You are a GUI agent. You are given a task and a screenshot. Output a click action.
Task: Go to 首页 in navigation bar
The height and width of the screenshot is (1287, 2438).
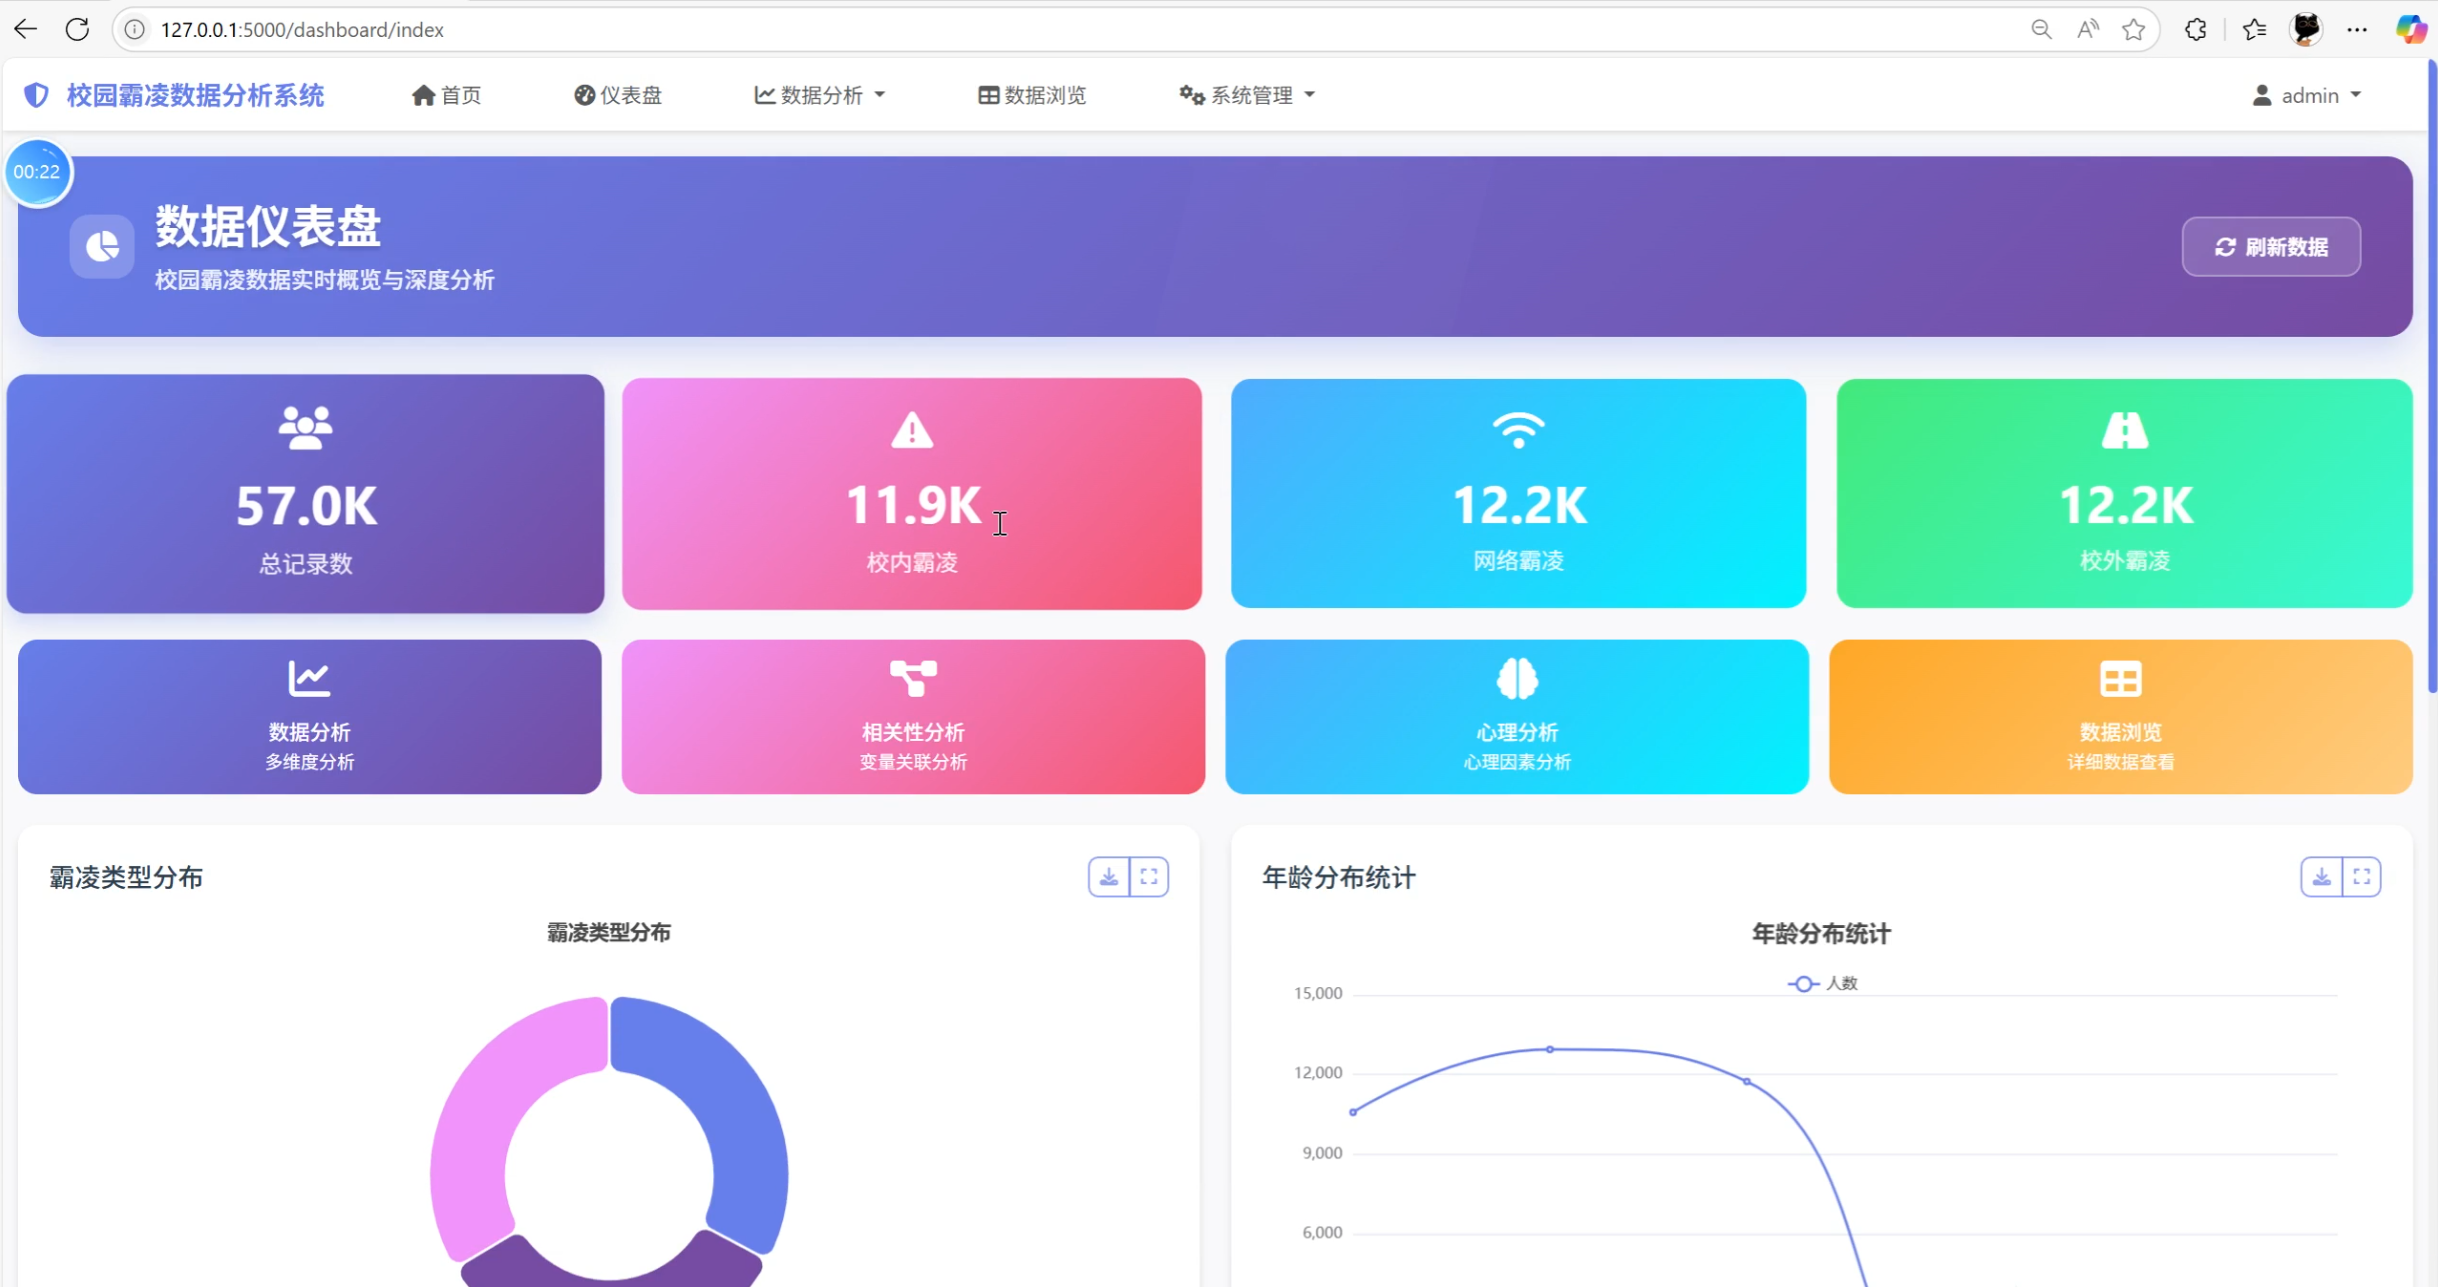[446, 95]
